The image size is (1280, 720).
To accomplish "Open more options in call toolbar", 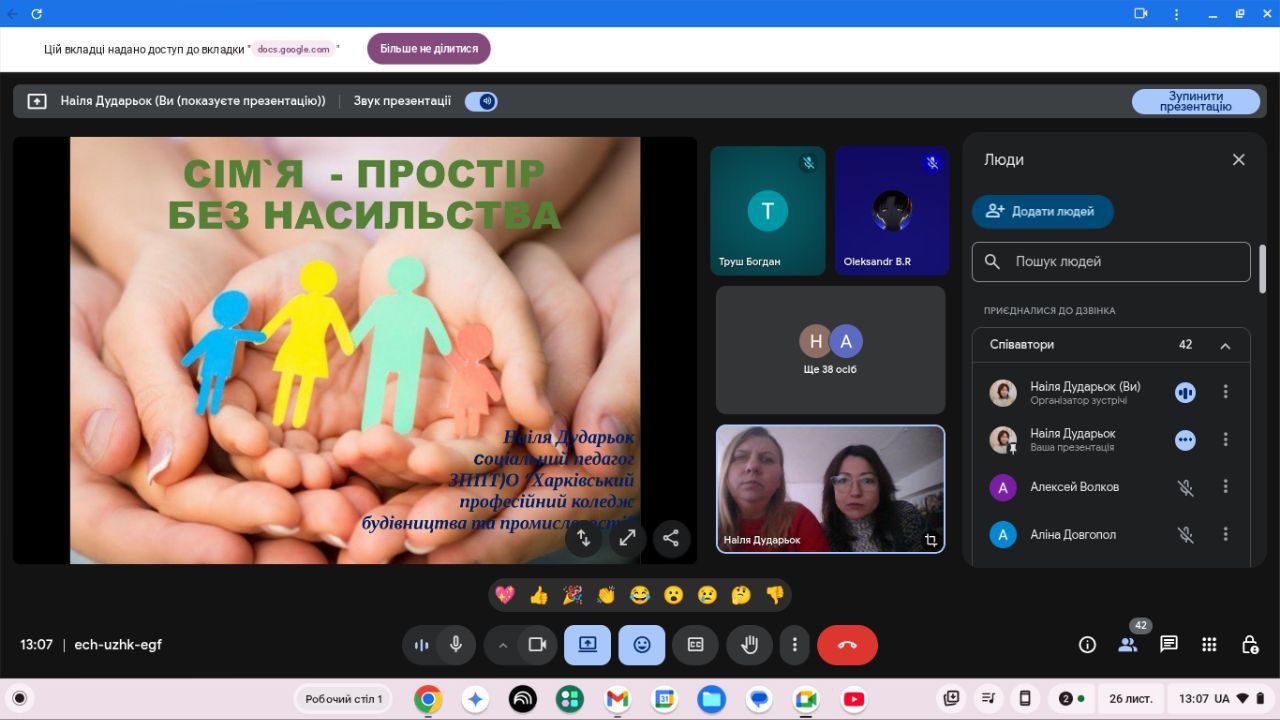I will pyautogui.click(x=794, y=645).
